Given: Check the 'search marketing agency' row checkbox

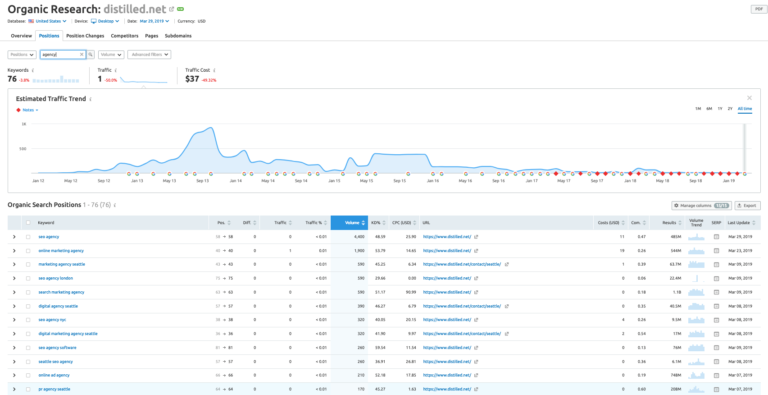Looking at the screenshot, I should click(x=28, y=292).
